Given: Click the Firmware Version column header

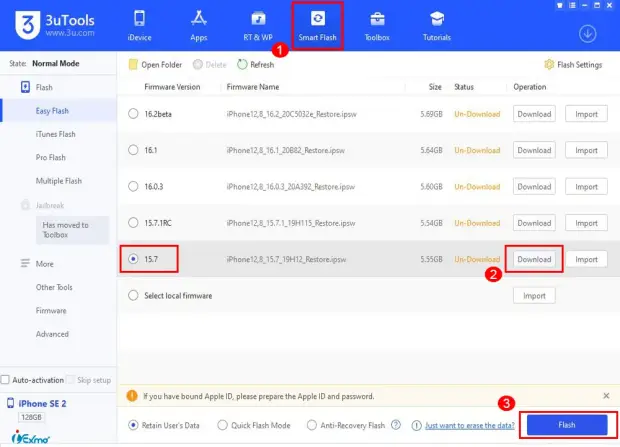Looking at the screenshot, I should [172, 87].
